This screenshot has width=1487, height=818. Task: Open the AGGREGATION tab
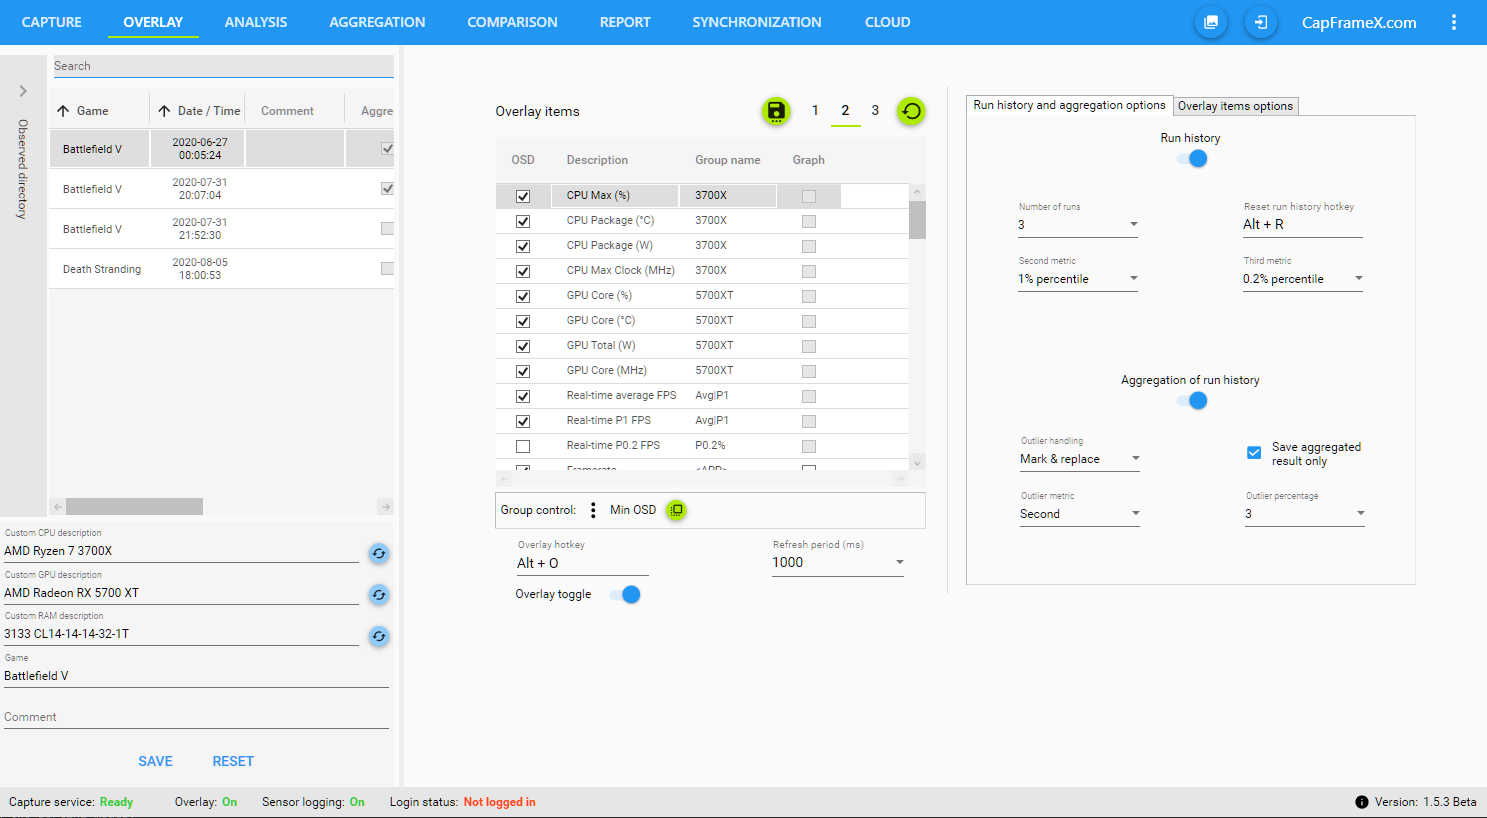[377, 22]
